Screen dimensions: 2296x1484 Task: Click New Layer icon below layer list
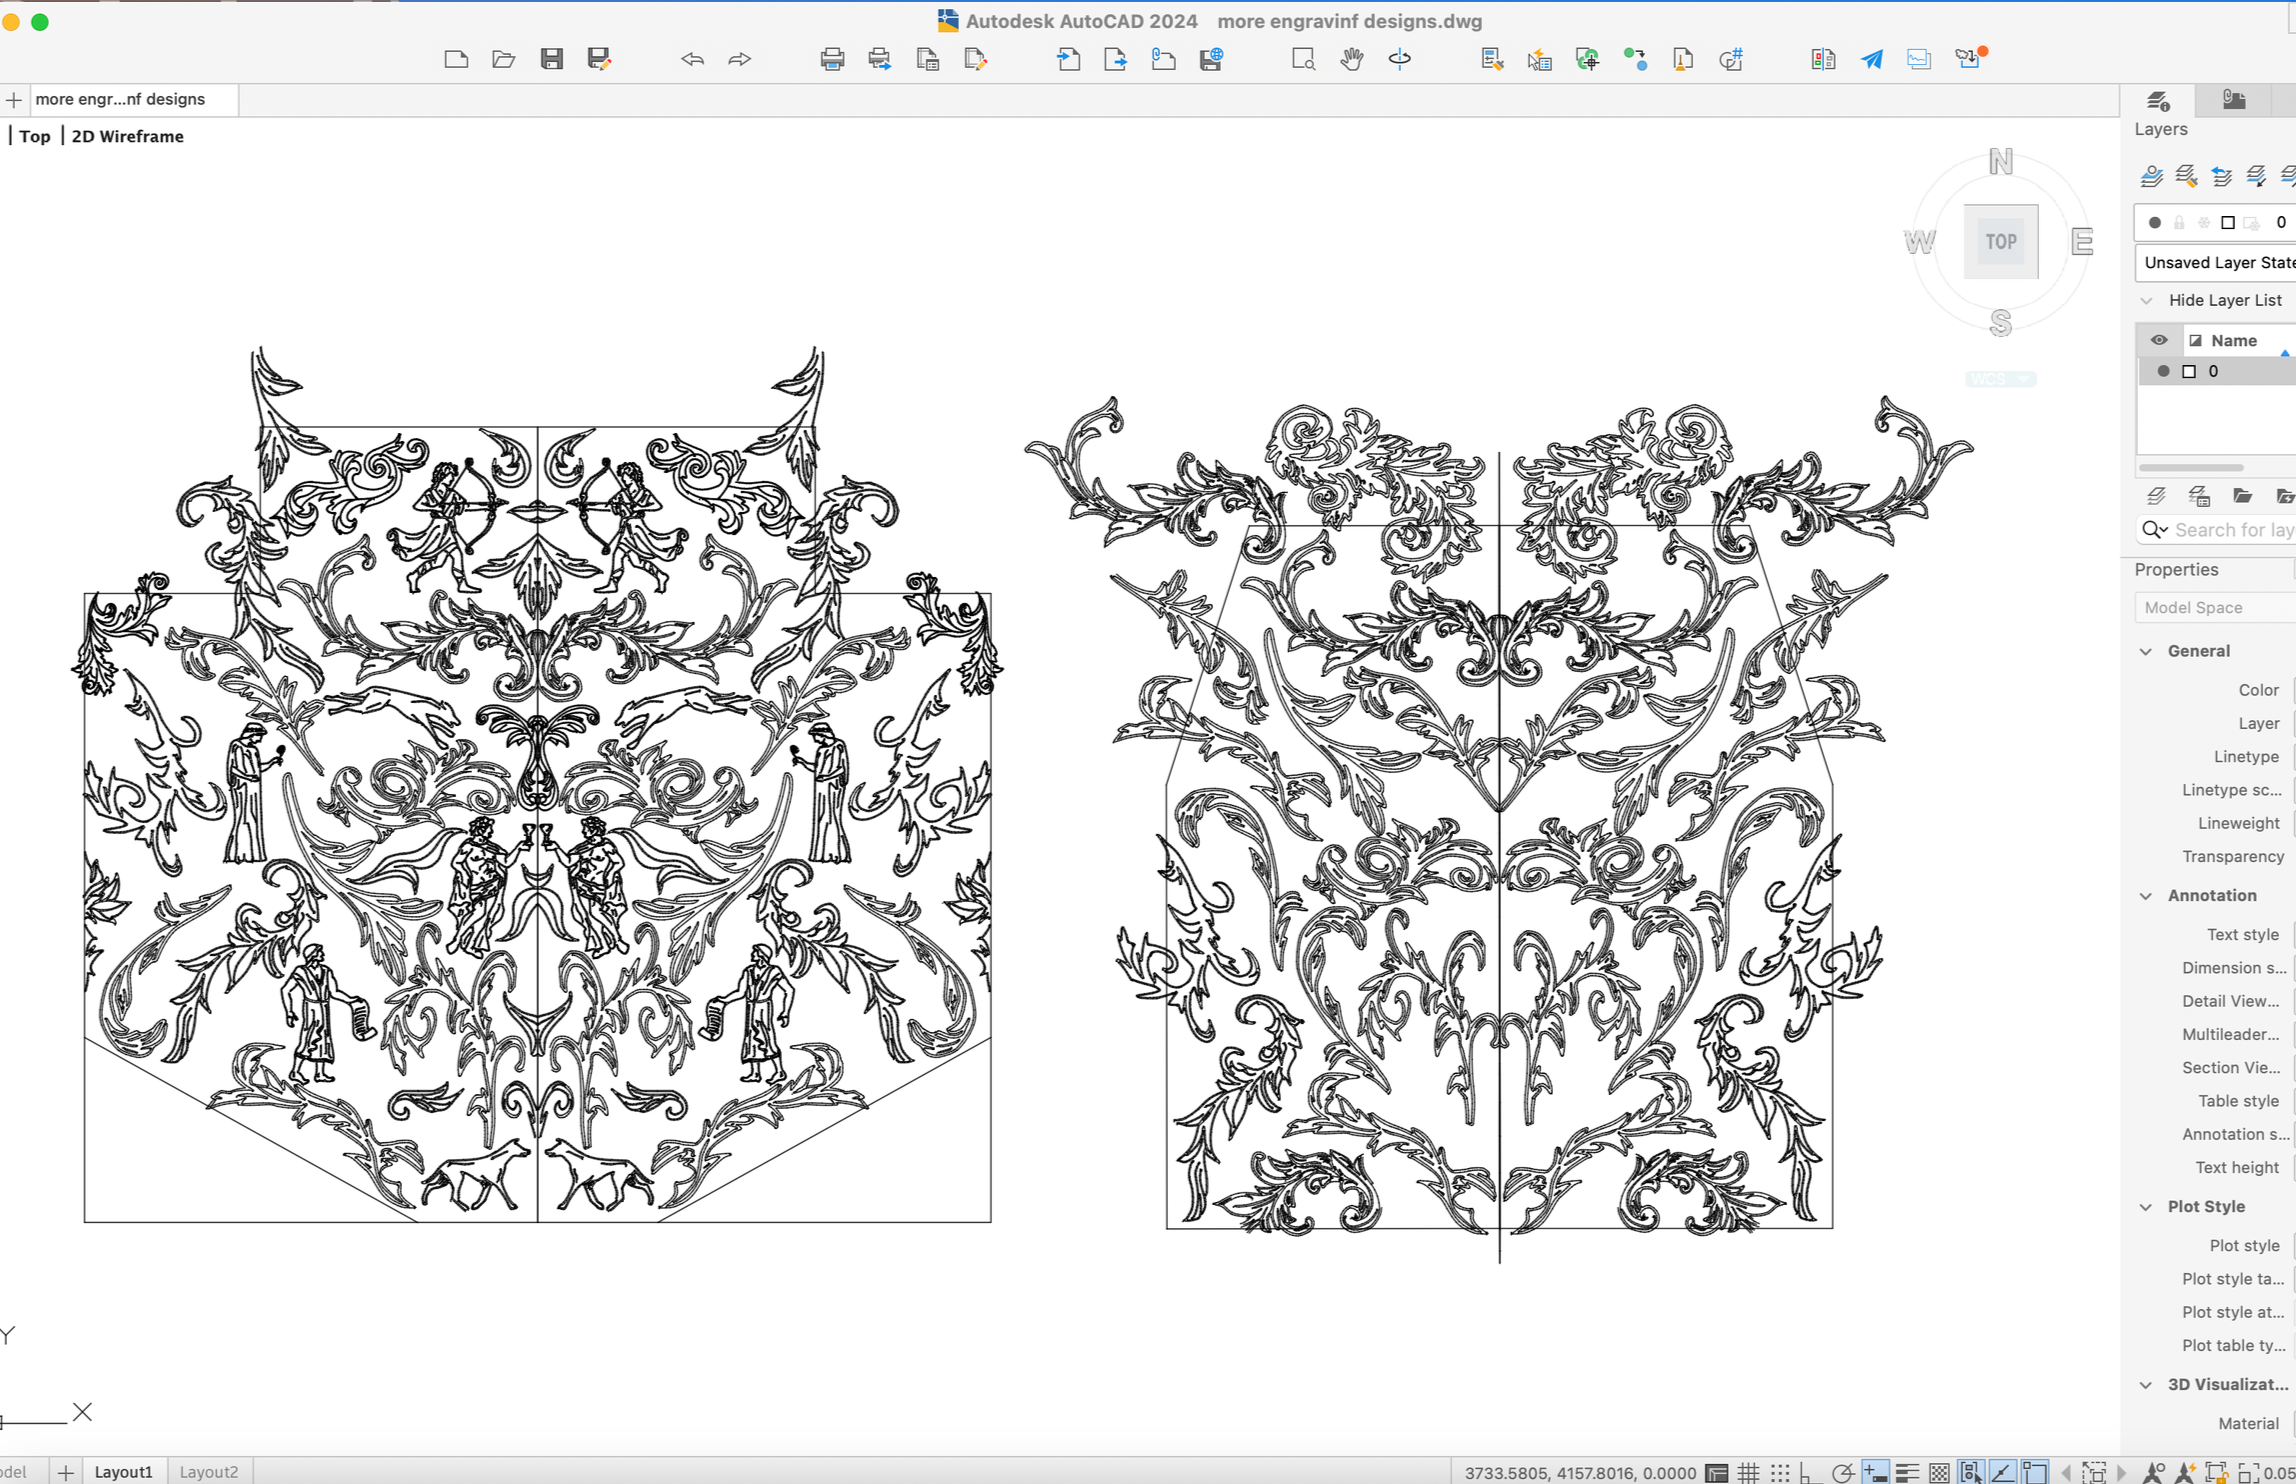(2156, 496)
